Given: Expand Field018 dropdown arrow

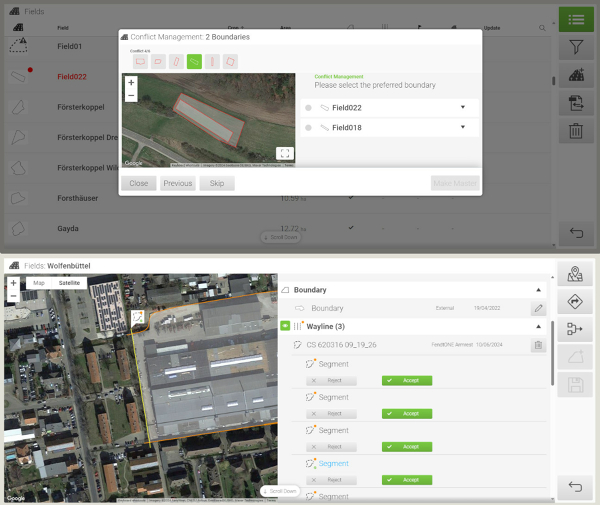Looking at the screenshot, I should (x=463, y=127).
